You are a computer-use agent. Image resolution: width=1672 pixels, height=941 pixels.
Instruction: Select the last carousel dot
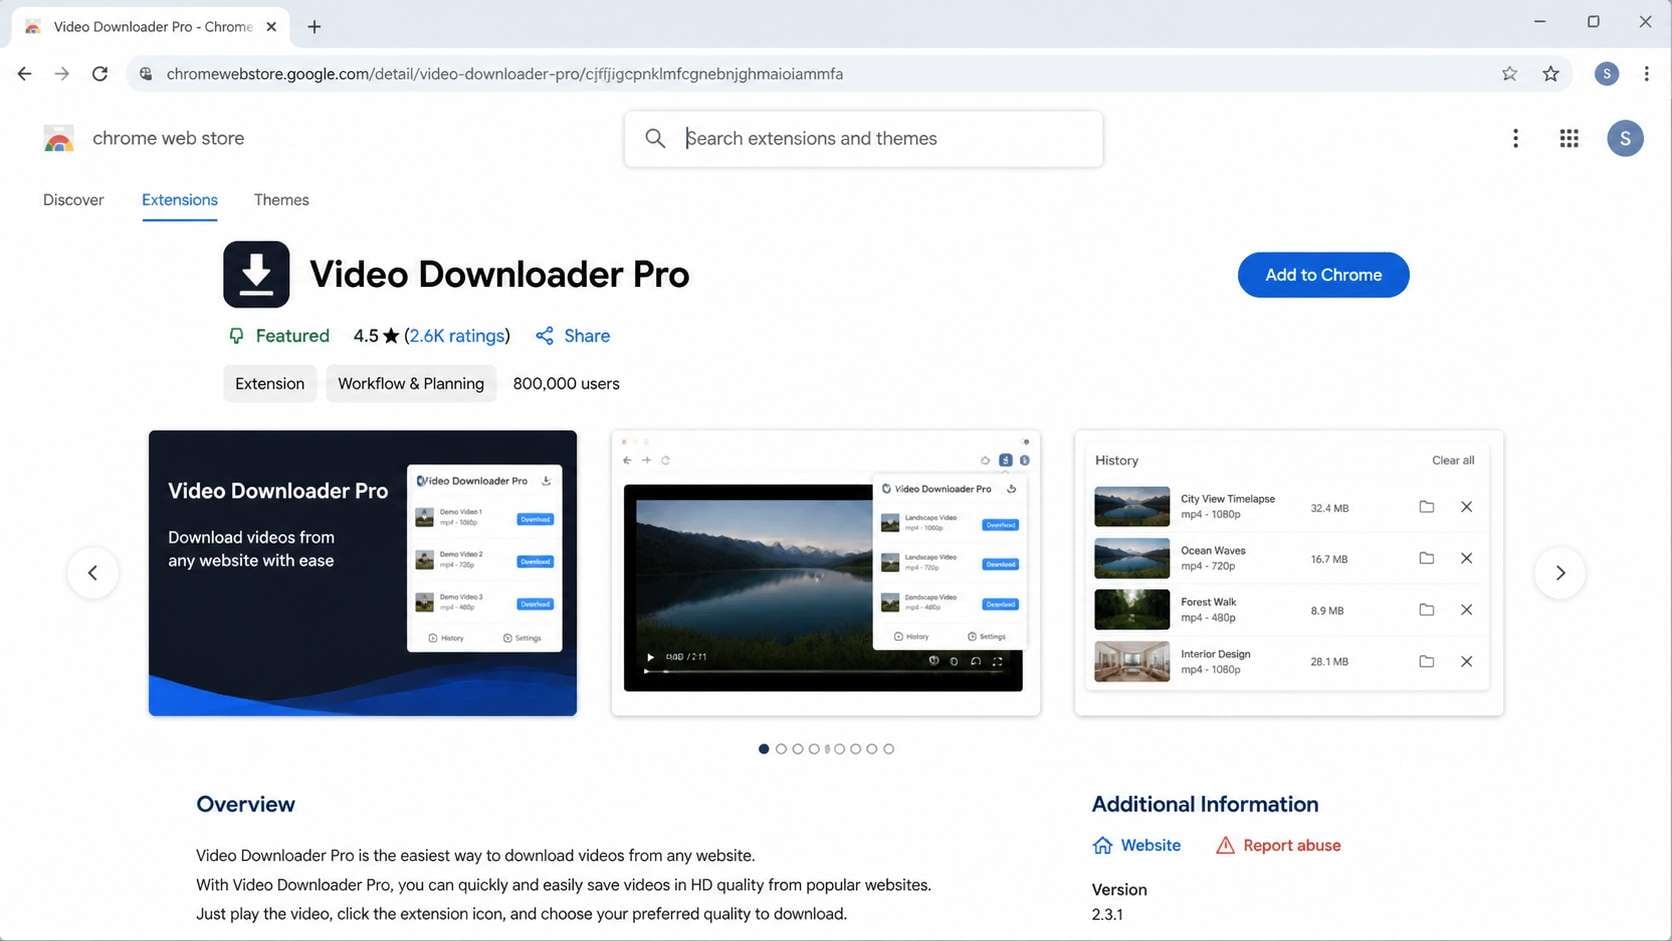click(x=889, y=749)
